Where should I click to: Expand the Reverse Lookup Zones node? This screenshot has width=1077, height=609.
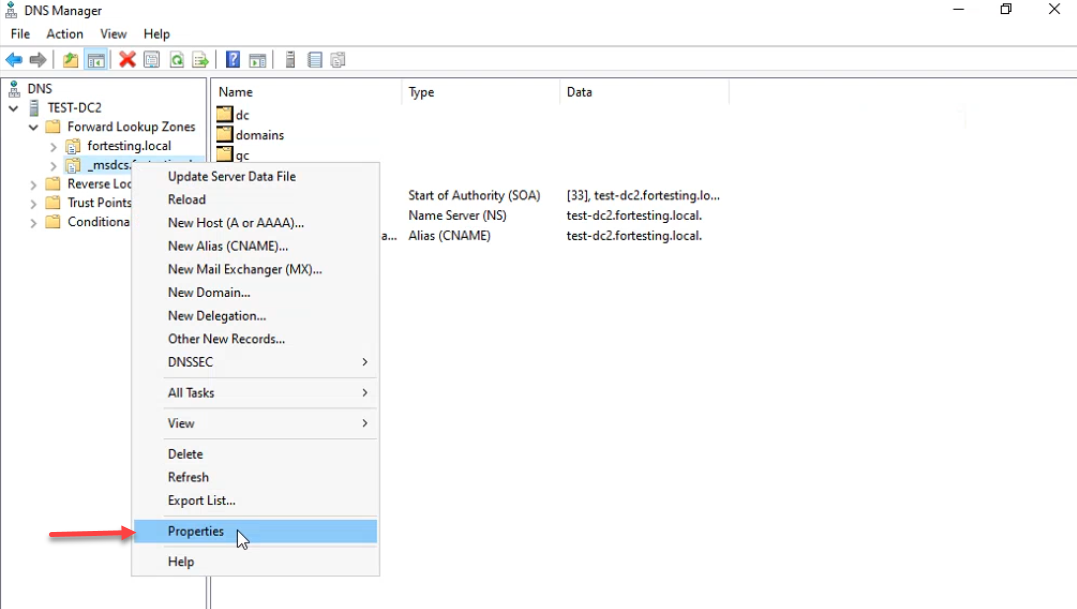33,184
